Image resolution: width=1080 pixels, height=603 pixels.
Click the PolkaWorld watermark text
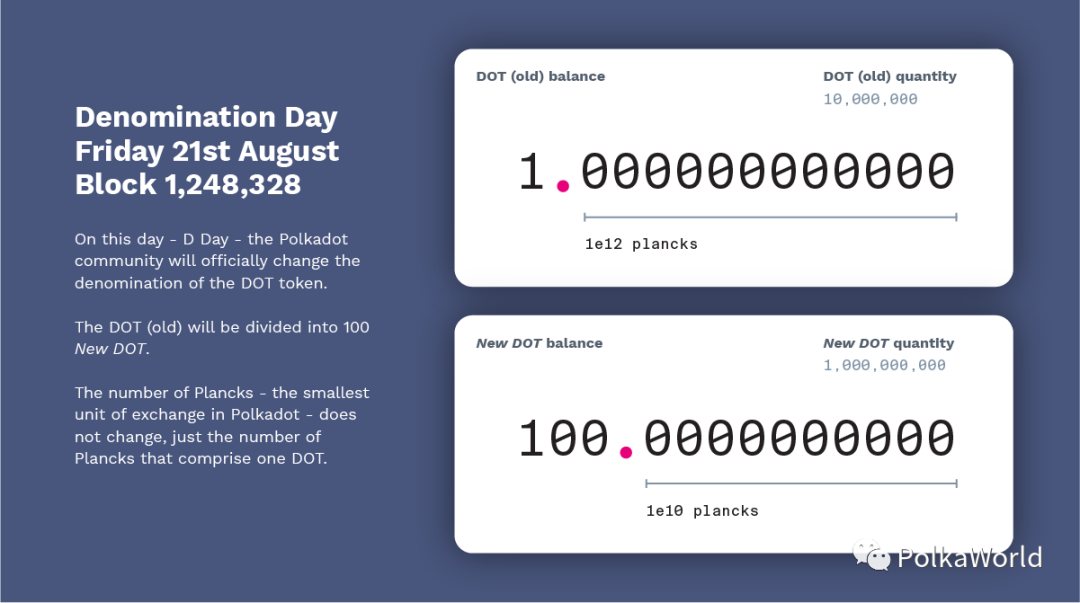point(969,557)
